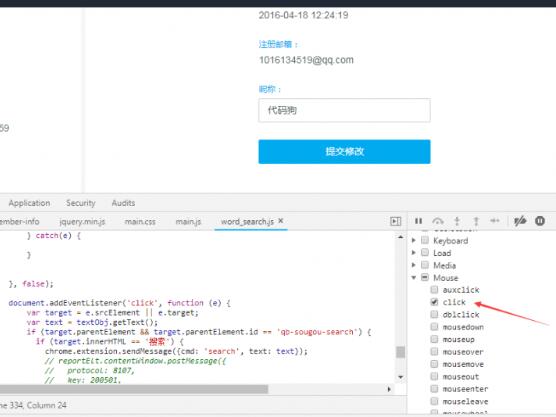This screenshot has height=417, width=556.
Task: Deactivate breakpoints icon in debugger toolbar
Action: click(x=520, y=221)
